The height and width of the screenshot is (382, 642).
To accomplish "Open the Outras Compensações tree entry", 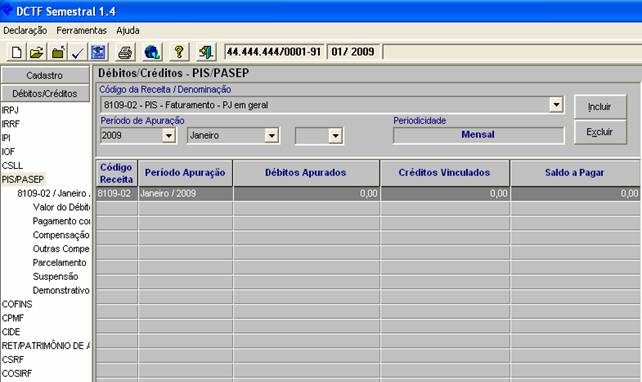I will [61, 249].
